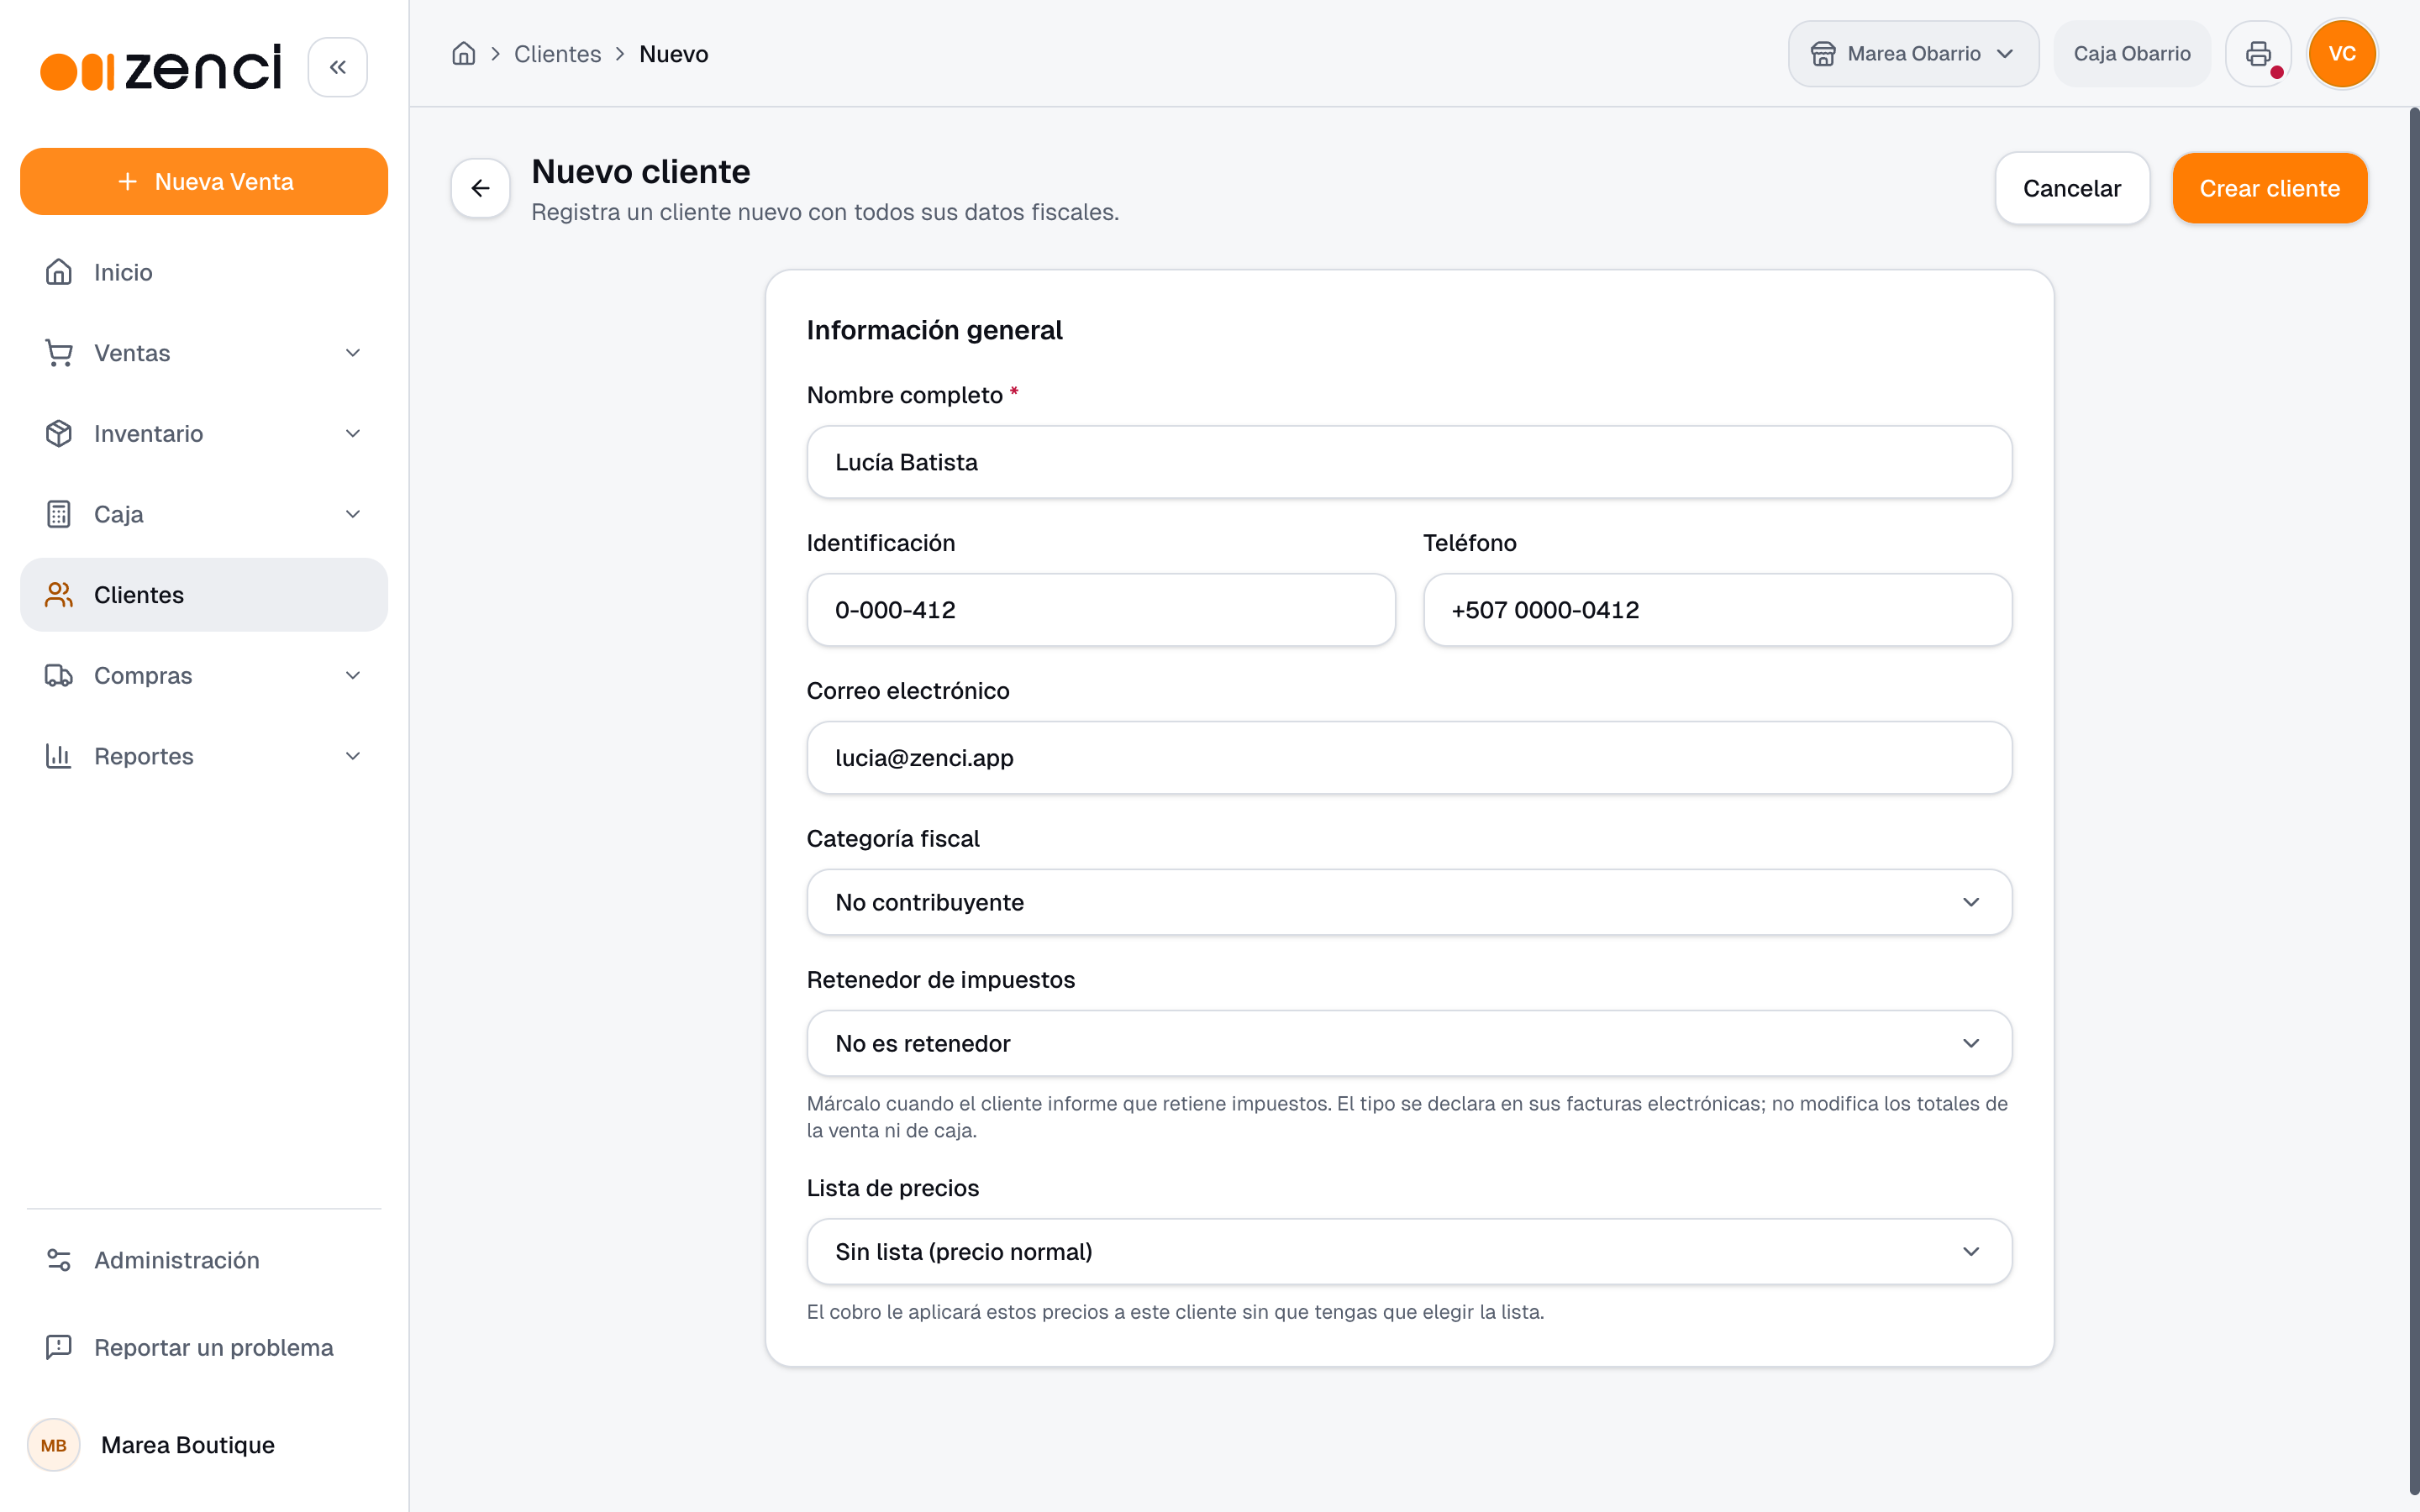Image resolution: width=2420 pixels, height=1512 pixels.
Task: Open the VC user avatar menu
Action: tap(2342, 54)
